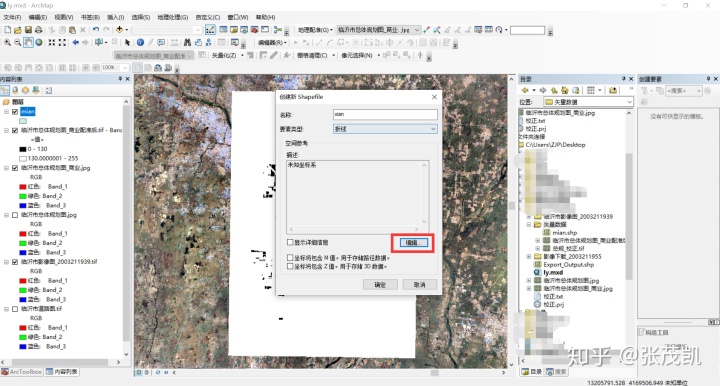Expand 临沂市影像图_2003211939 folder in Catalog
This screenshot has width=720, height=386.
(529, 216)
